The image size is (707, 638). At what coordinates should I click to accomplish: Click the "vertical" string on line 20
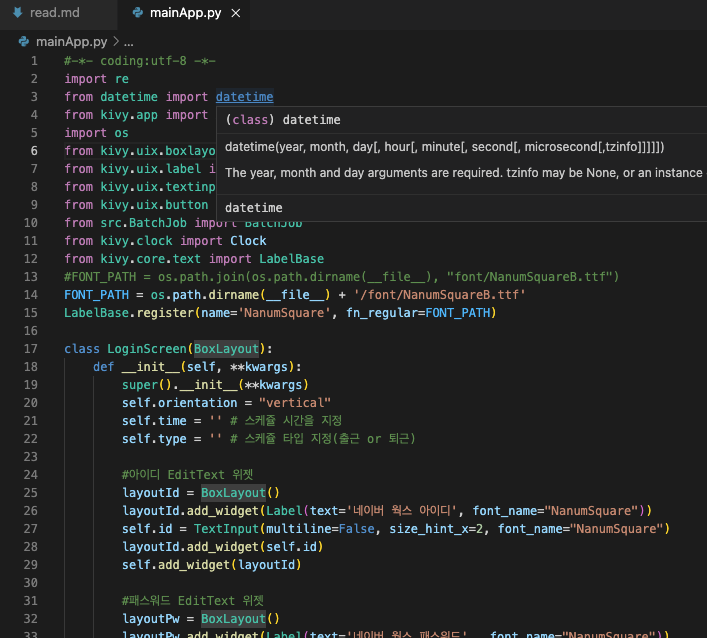[x=295, y=403]
